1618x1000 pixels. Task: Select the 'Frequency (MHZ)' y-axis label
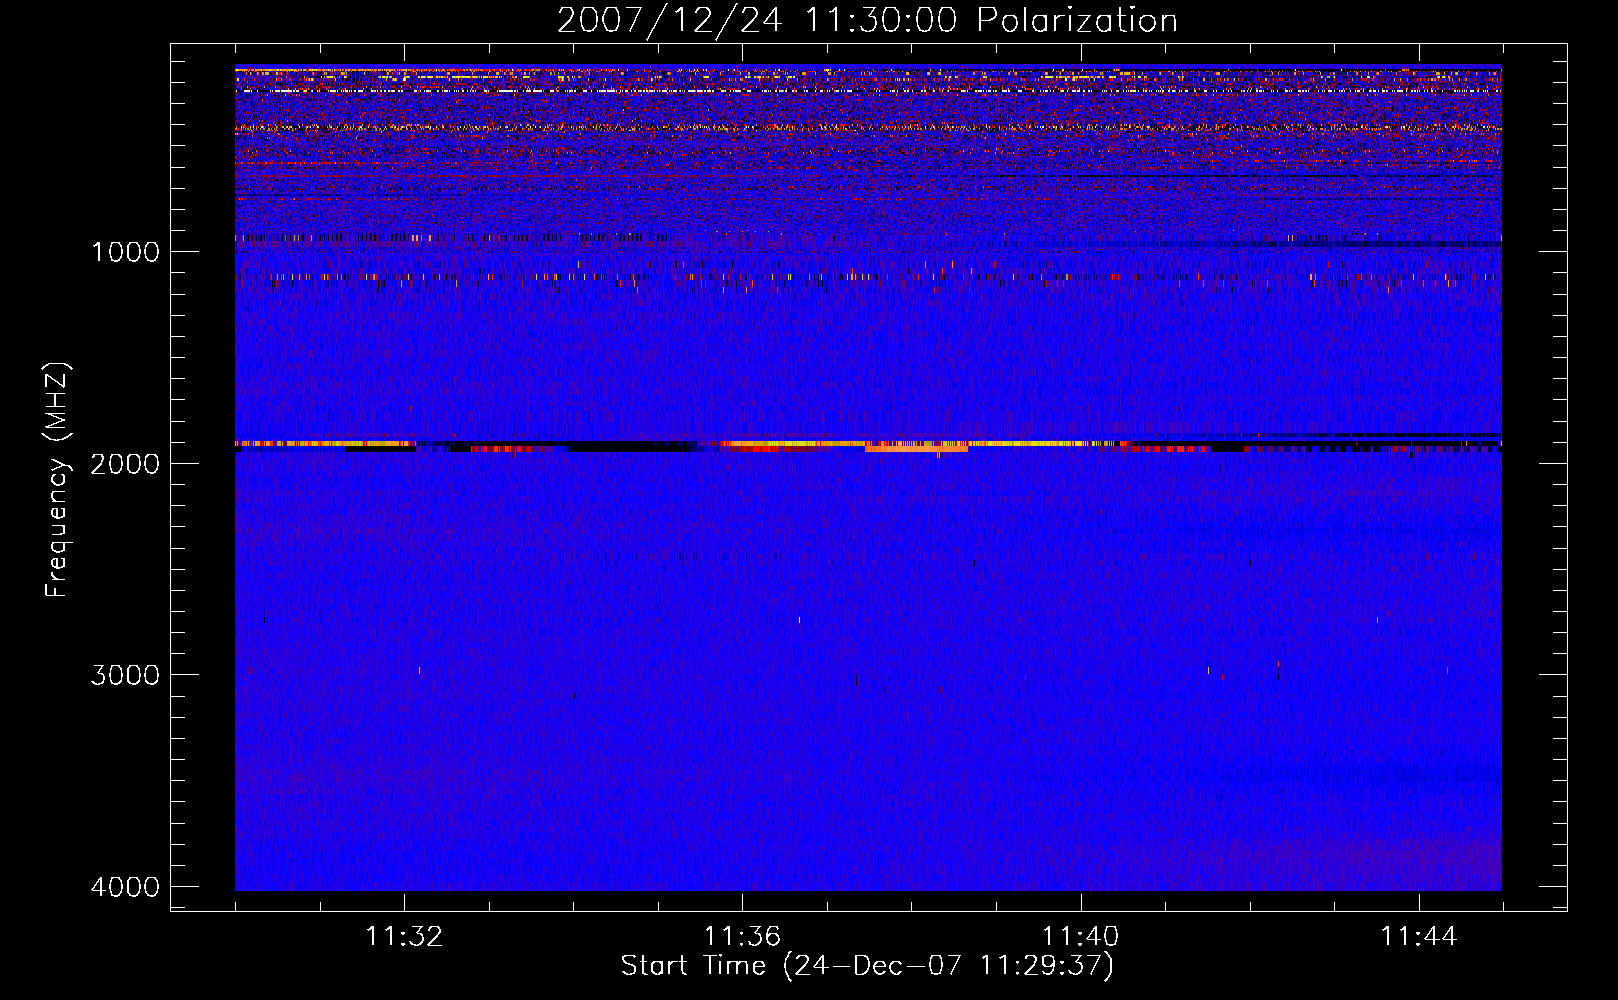point(57,480)
